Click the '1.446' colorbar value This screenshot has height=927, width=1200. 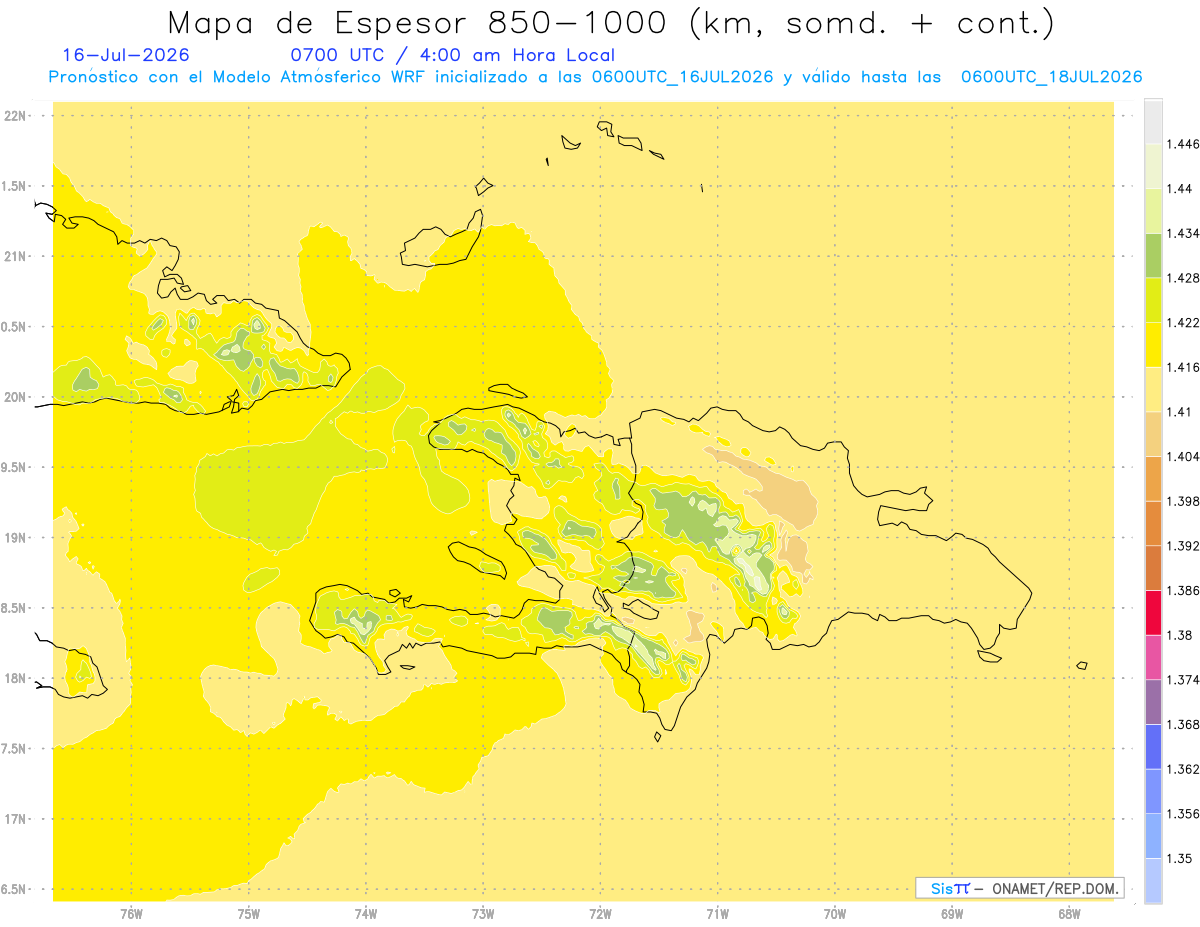click(1181, 144)
